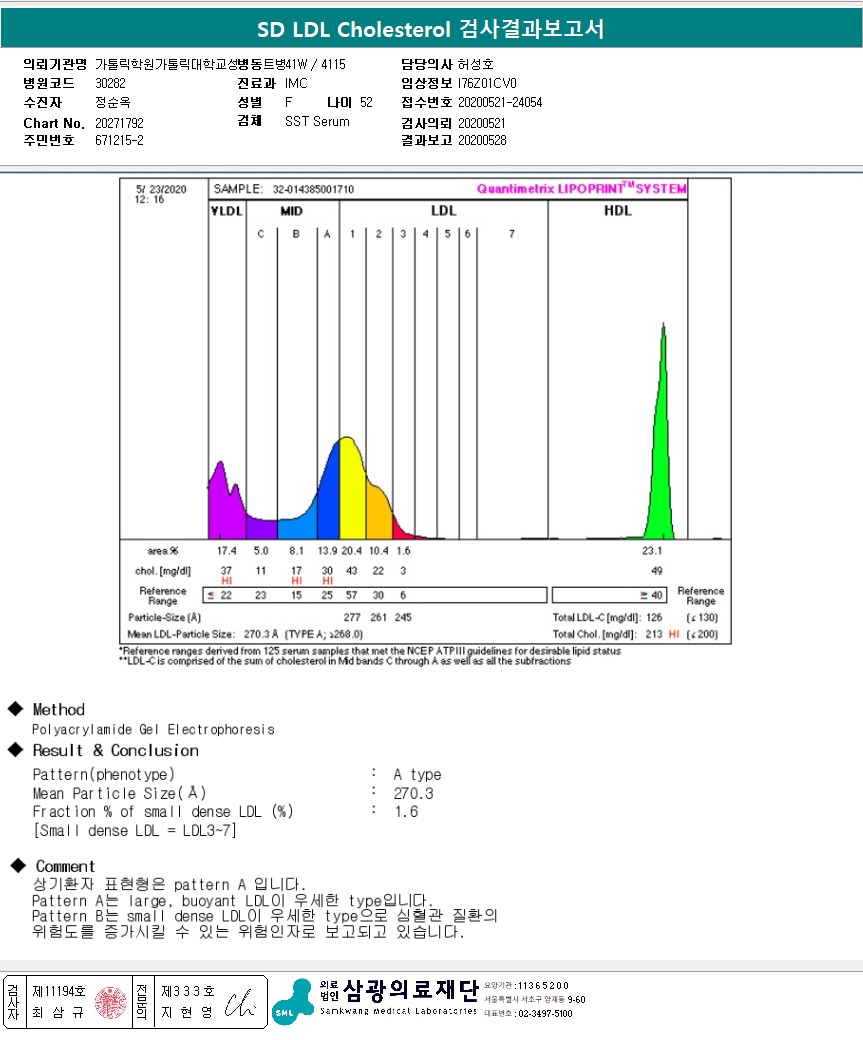Click the handwritten signature mark
863x1040 pixels.
pos(239,1004)
